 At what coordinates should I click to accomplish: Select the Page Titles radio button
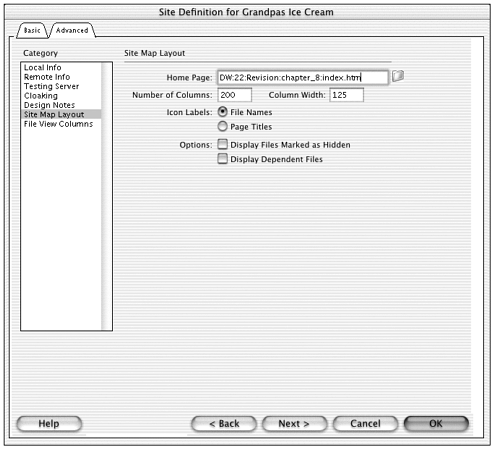[x=222, y=126]
